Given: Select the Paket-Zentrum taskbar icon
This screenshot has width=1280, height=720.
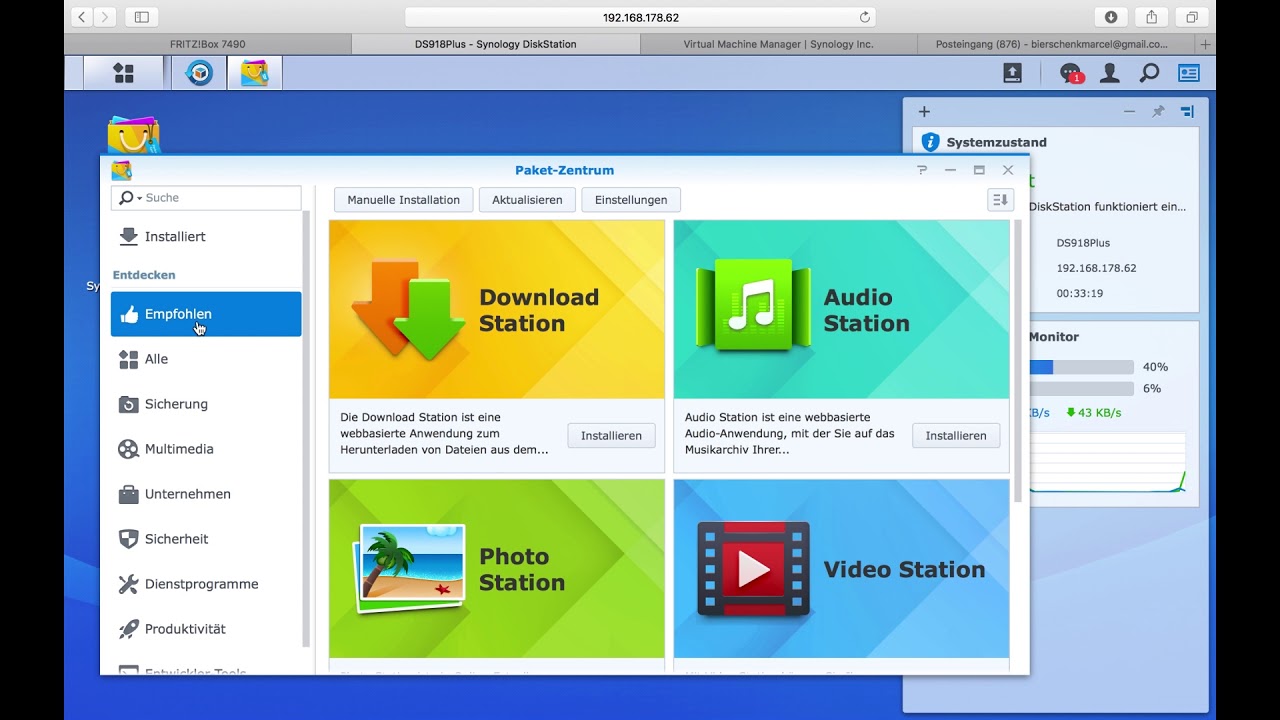Looking at the screenshot, I should coord(254,73).
